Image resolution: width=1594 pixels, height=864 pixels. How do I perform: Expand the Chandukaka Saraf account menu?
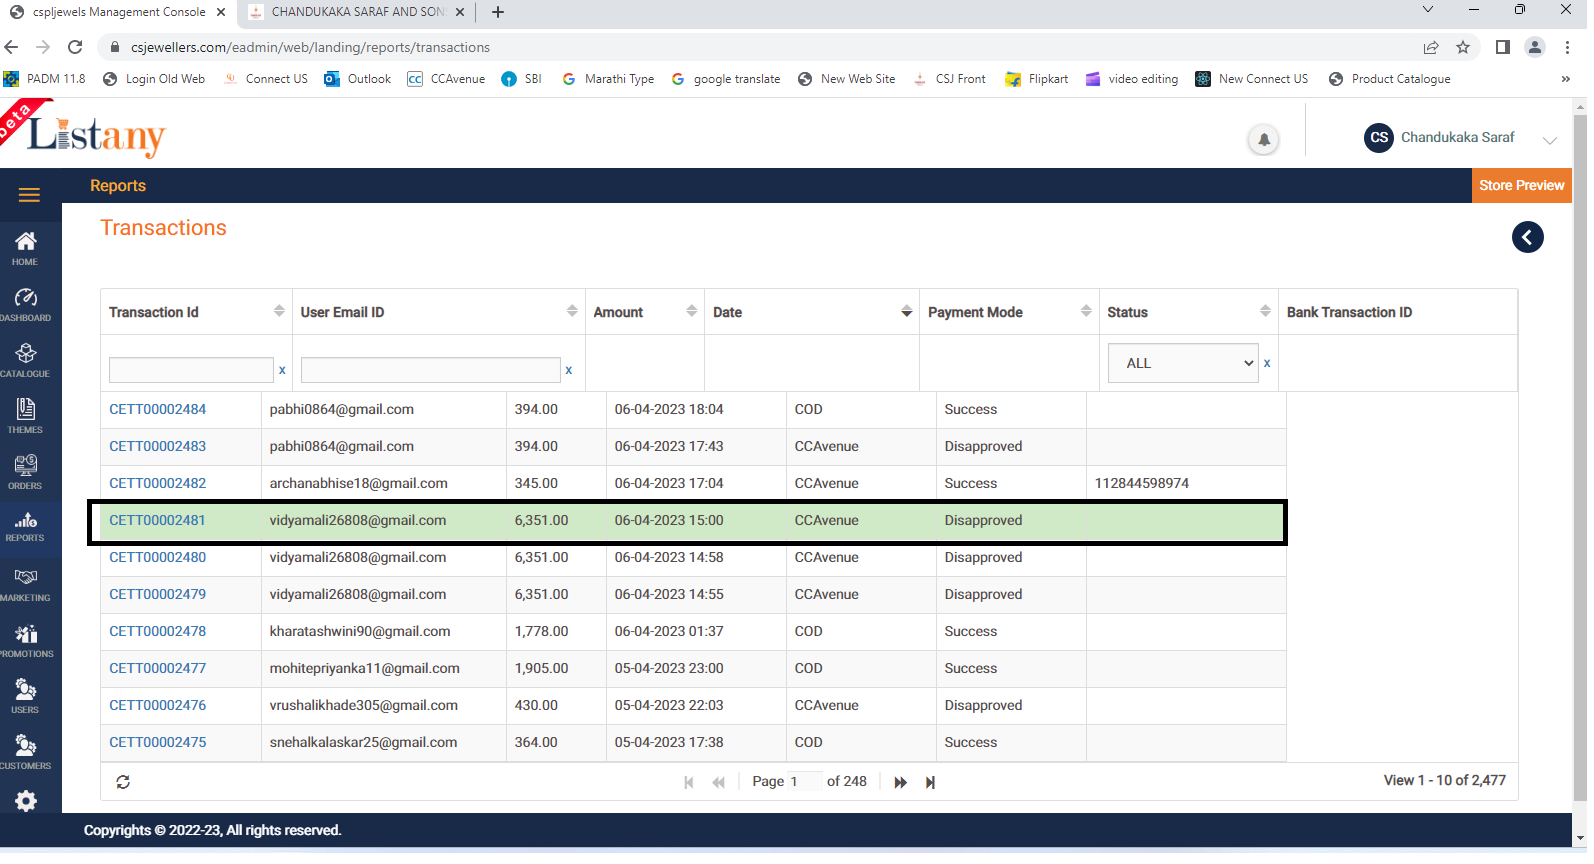click(1550, 140)
